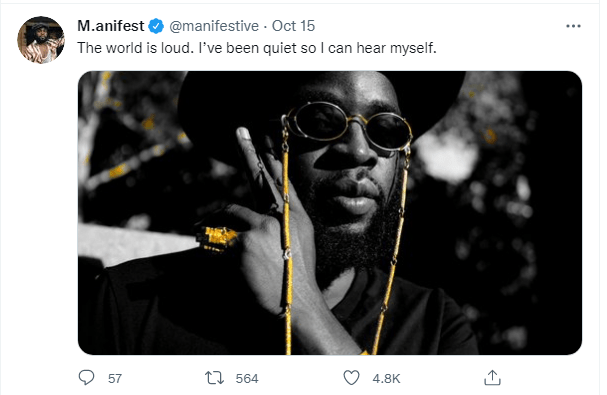The image size is (607, 395).
Task: Open the Oct 15 timestamp link
Action: tap(293, 26)
